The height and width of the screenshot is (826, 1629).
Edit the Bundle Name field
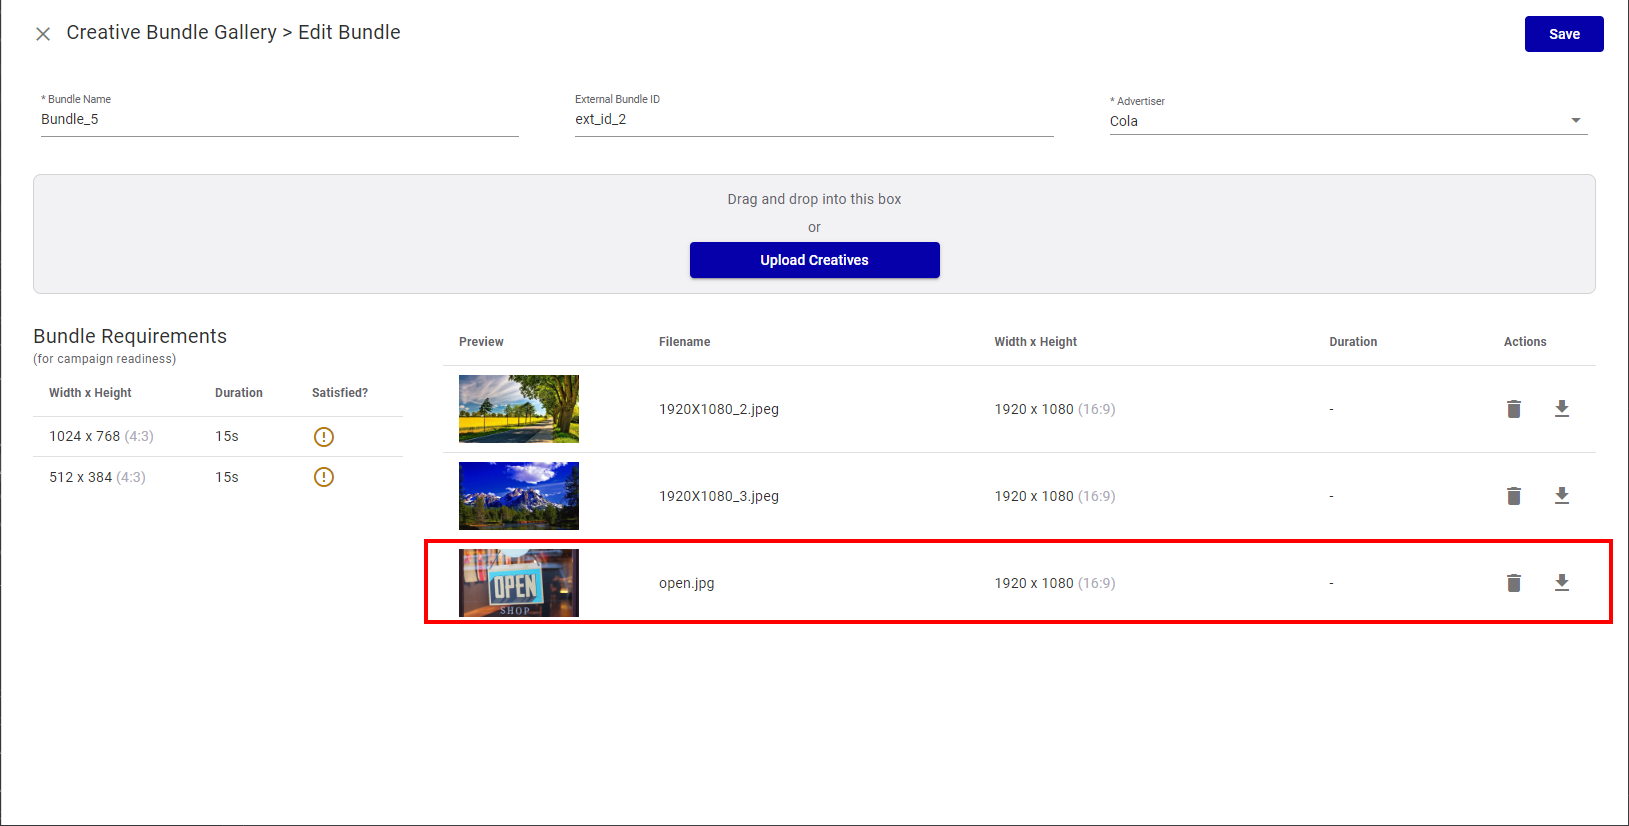[279, 120]
